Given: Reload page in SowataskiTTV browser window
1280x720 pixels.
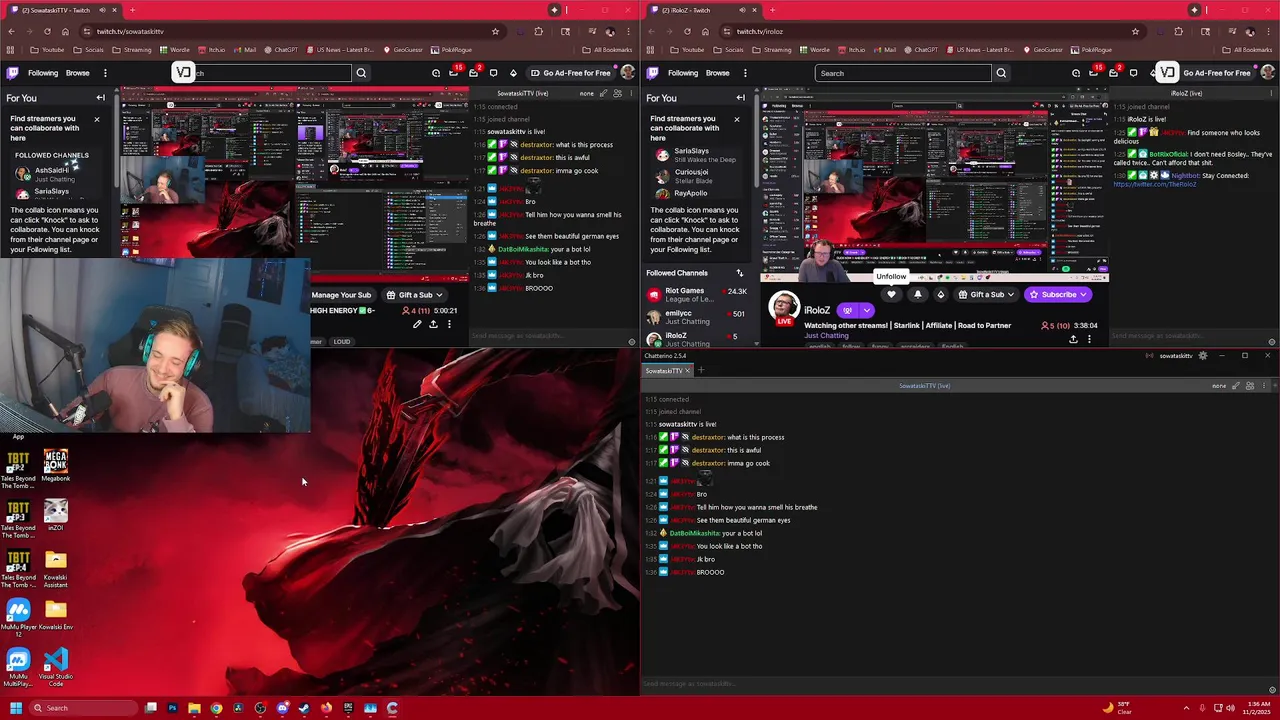Looking at the screenshot, I should click(x=47, y=31).
